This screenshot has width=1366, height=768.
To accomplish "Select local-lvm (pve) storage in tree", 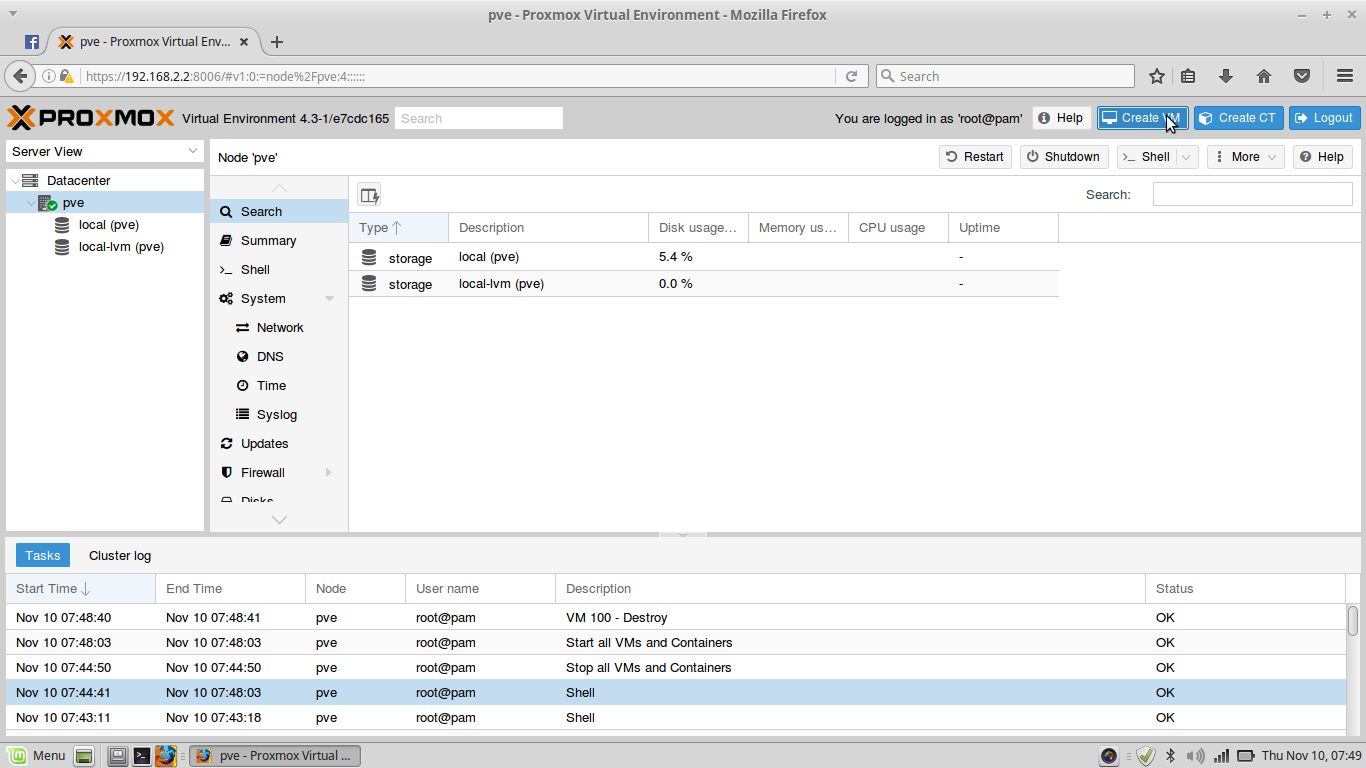I will 121,247.
